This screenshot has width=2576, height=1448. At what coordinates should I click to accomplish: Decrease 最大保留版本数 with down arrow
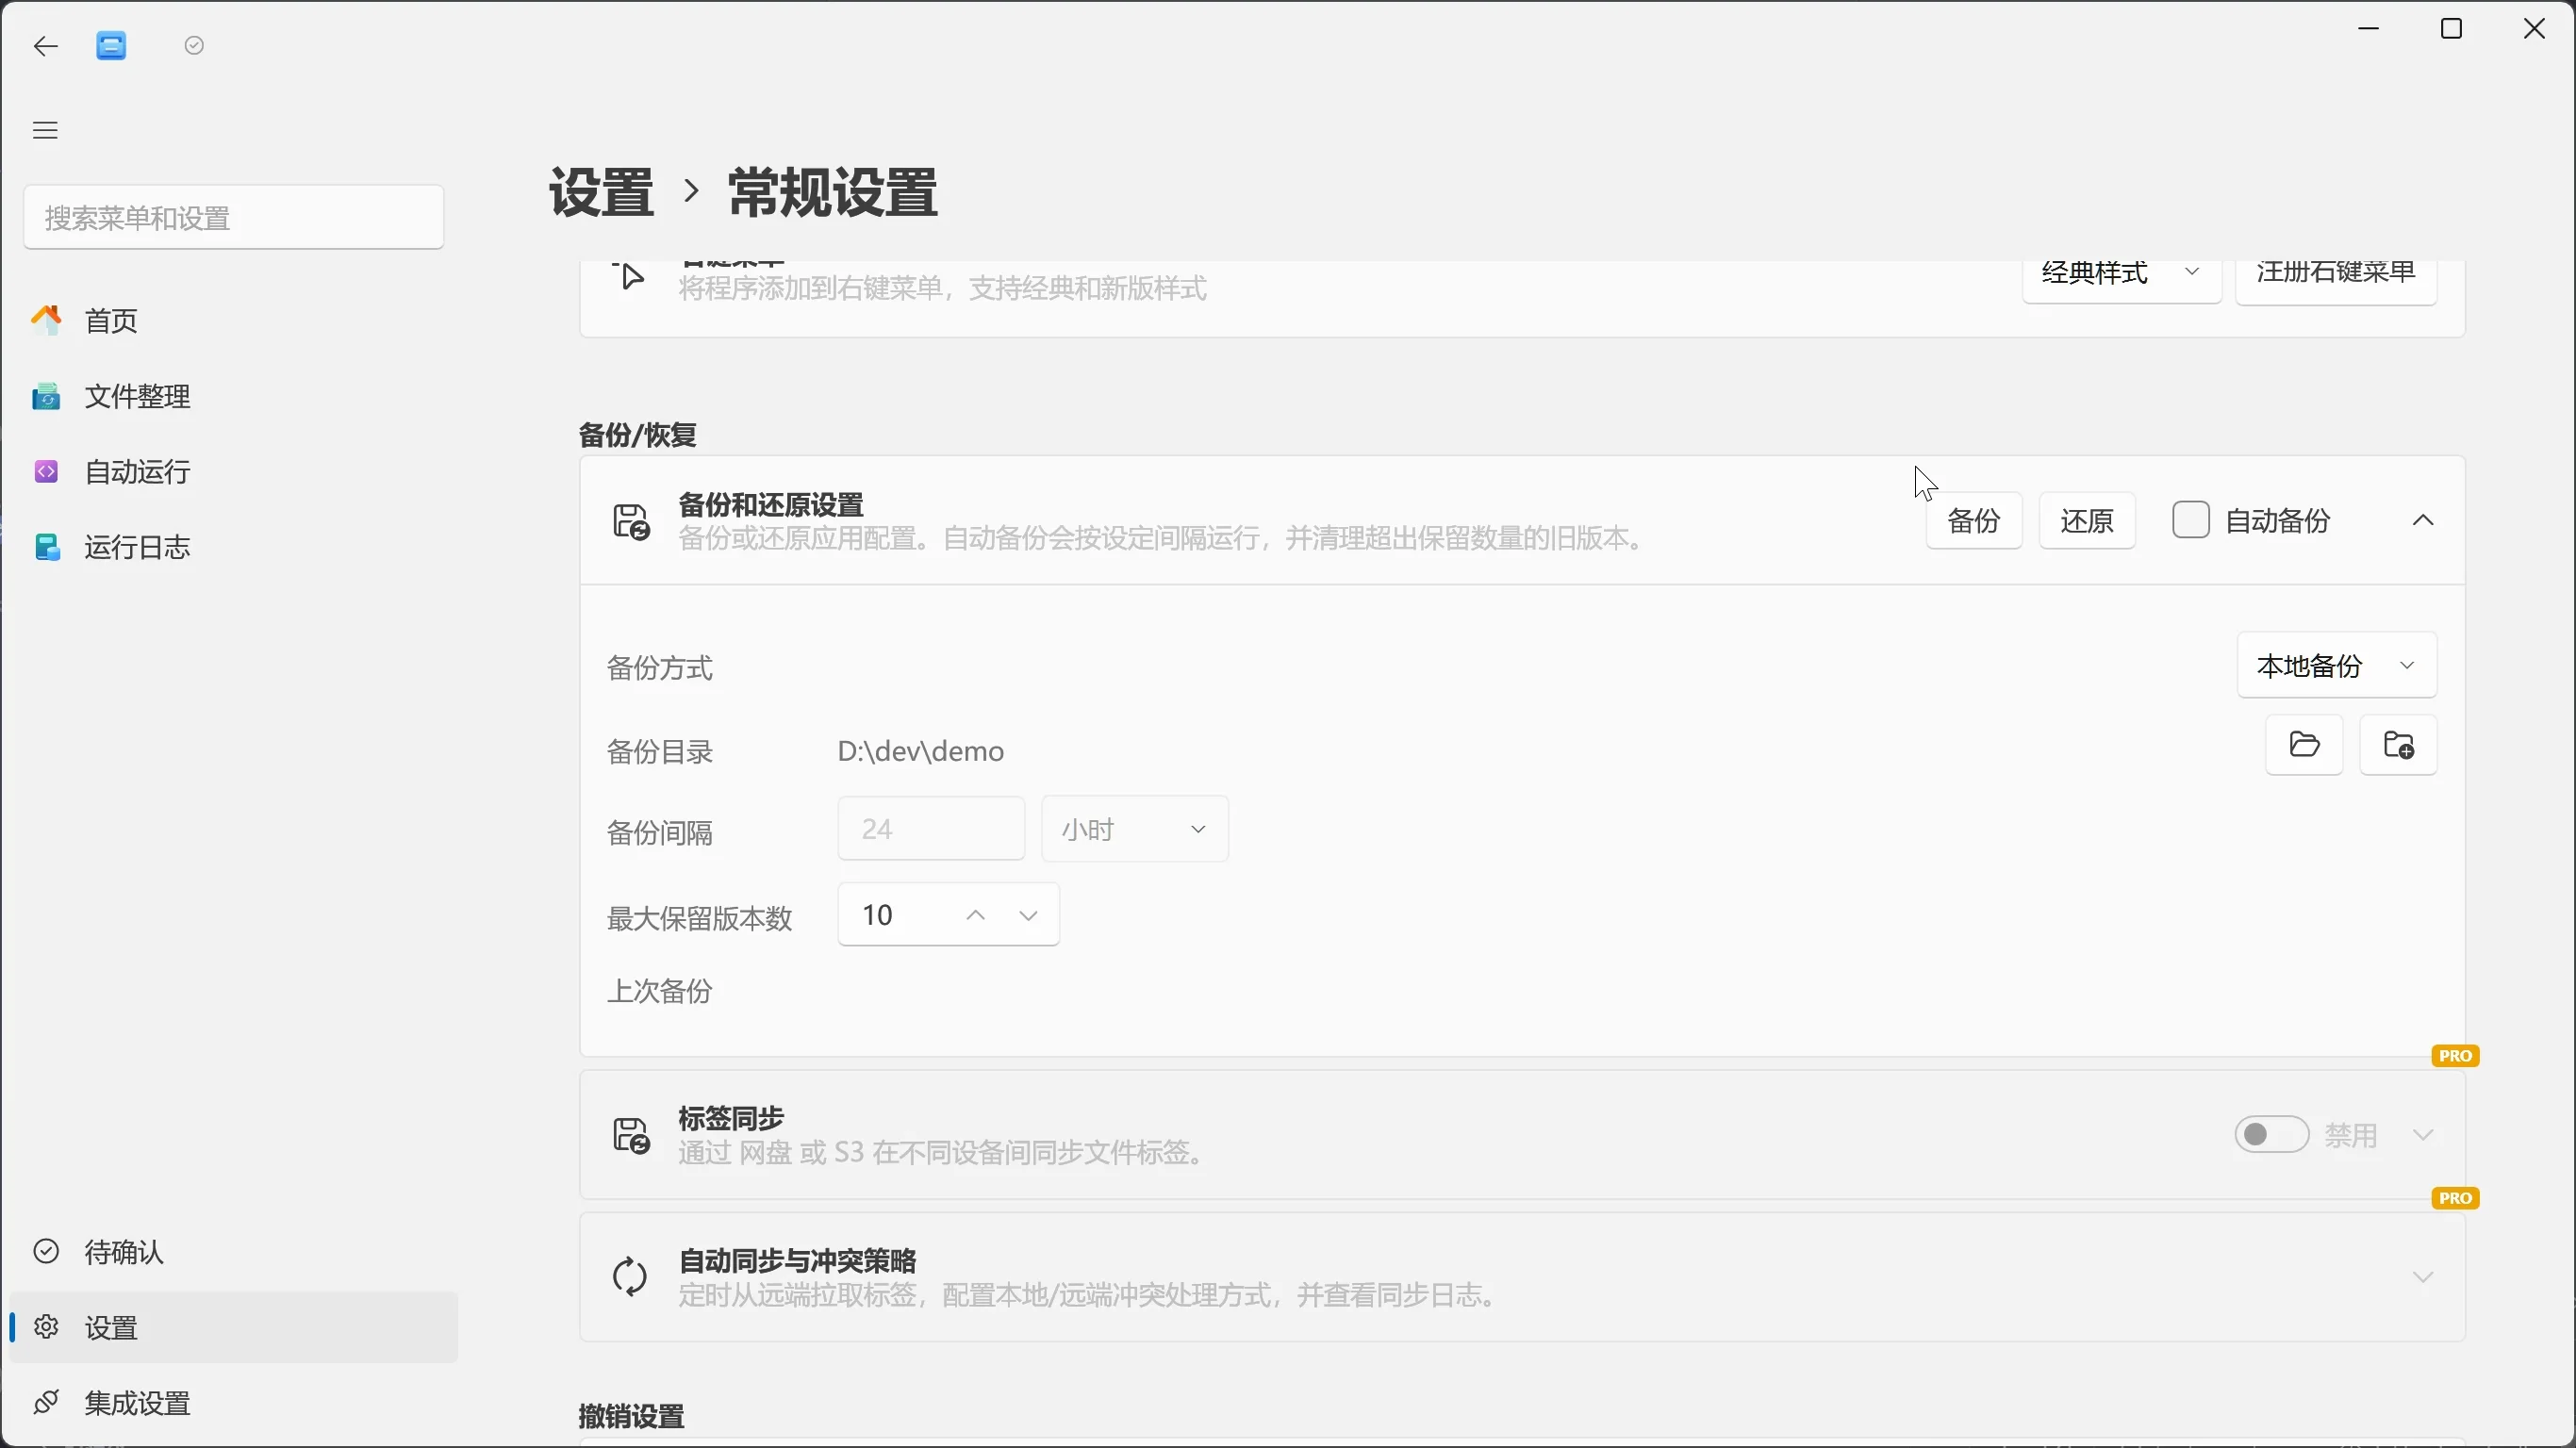pos(1028,916)
